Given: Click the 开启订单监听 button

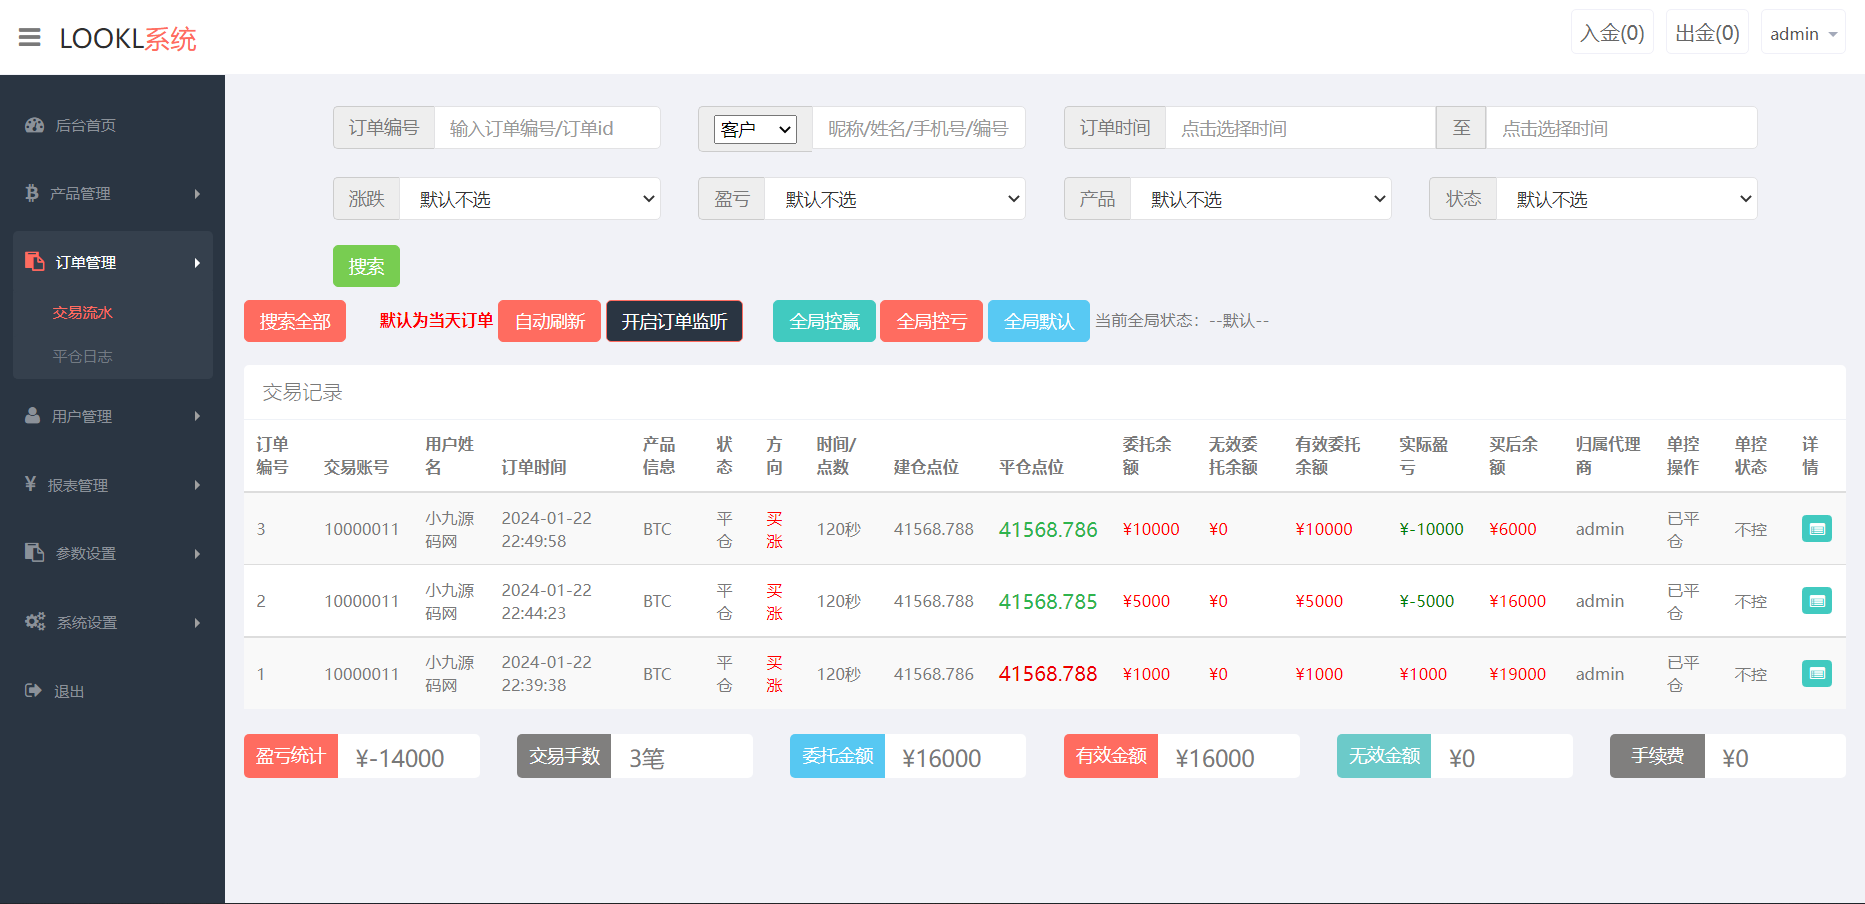Looking at the screenshot, I should (674, 321).
